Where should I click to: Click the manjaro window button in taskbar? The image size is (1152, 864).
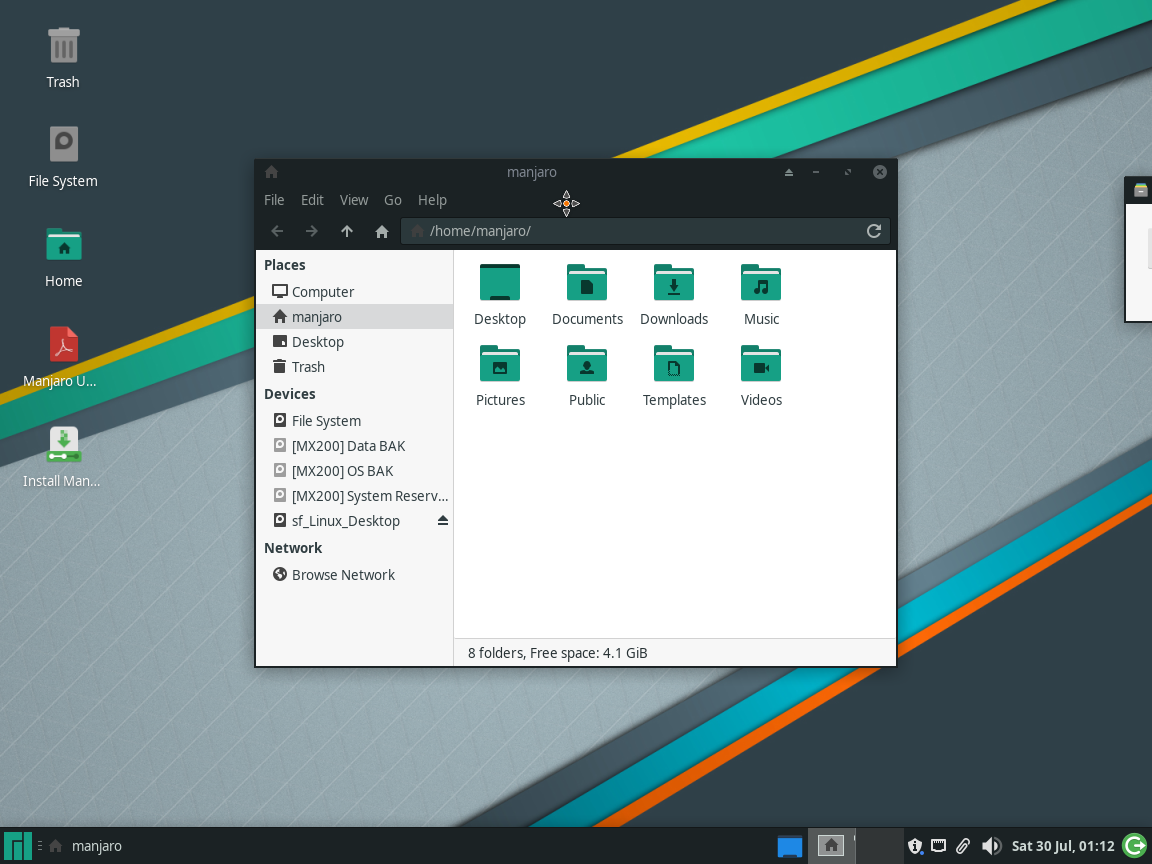pyautogui.click(x=85, y=846)
